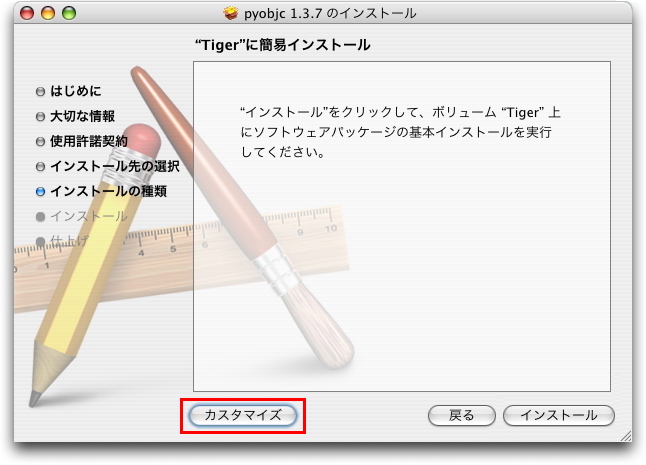
Task: Click the package icon in the title bar
Action: pos(231,14)
